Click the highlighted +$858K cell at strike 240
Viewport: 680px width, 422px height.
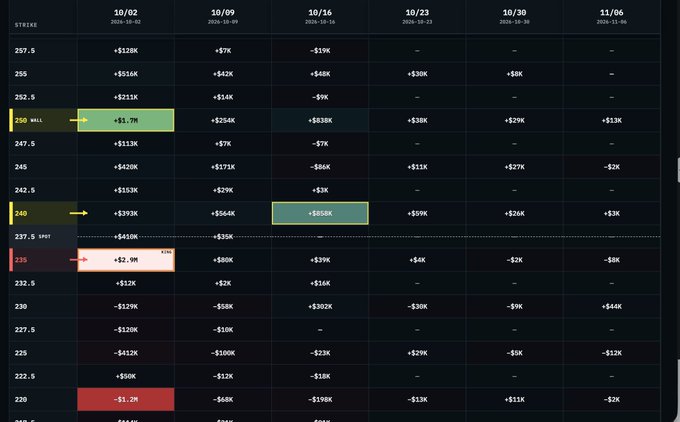pyautogui.click(x=320, y=213)
